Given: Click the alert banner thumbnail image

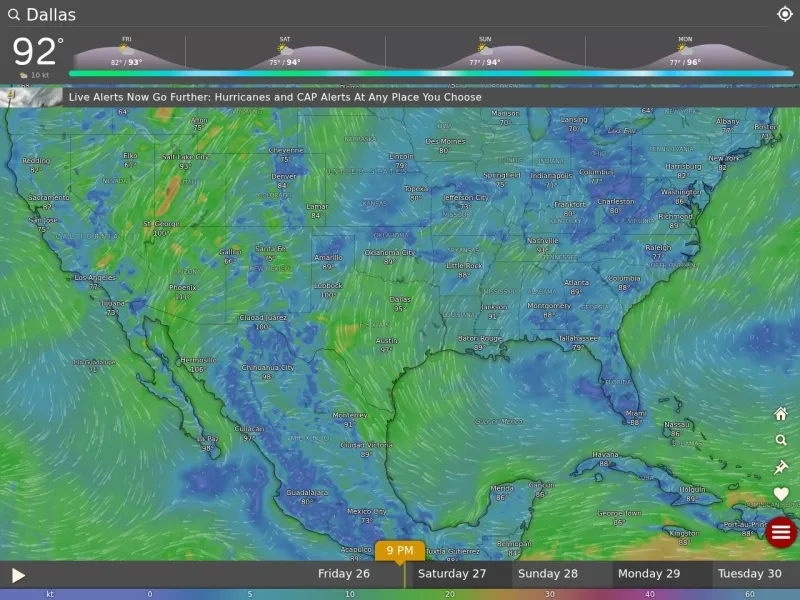Looking at the screenshot, I should pos(31,97).
